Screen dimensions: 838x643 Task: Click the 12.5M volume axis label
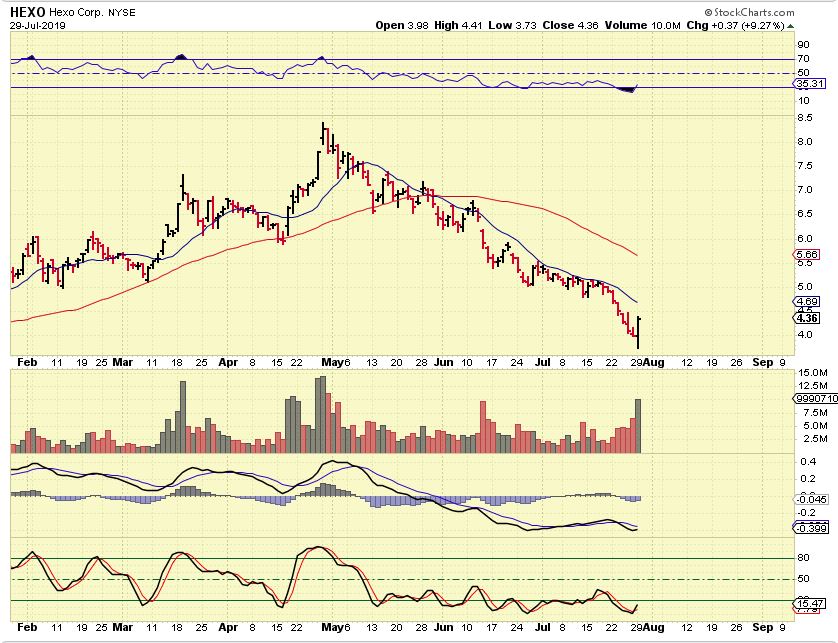813,385
